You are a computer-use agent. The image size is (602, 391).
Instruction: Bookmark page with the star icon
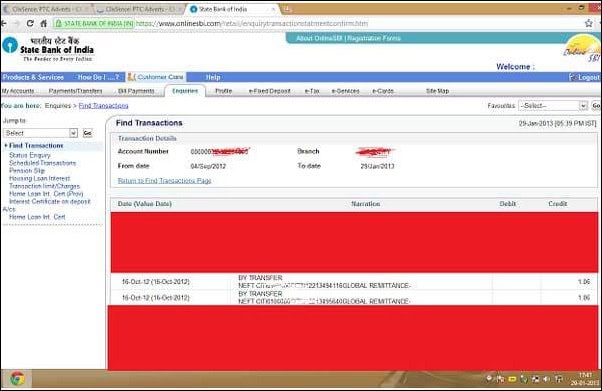tap(589, 23)
